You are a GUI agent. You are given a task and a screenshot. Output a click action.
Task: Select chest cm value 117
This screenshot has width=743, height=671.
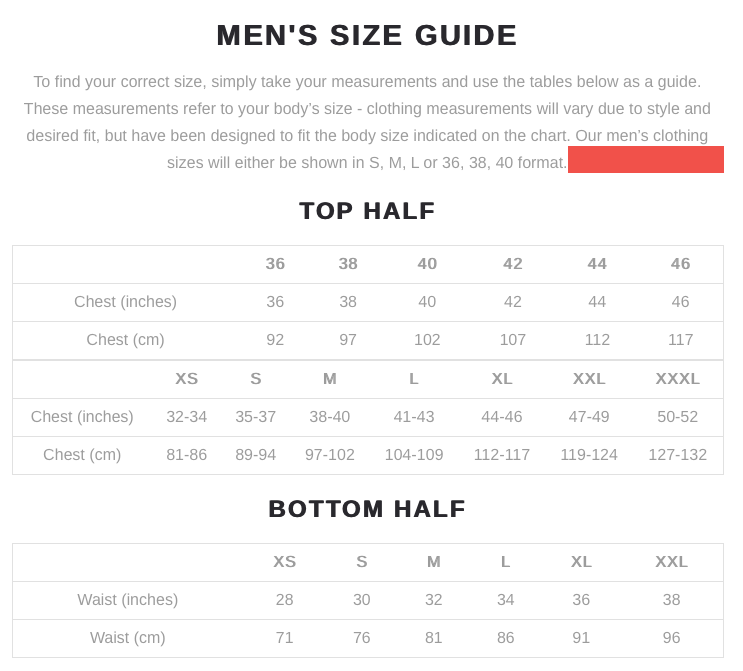click(x=680, y=340)
